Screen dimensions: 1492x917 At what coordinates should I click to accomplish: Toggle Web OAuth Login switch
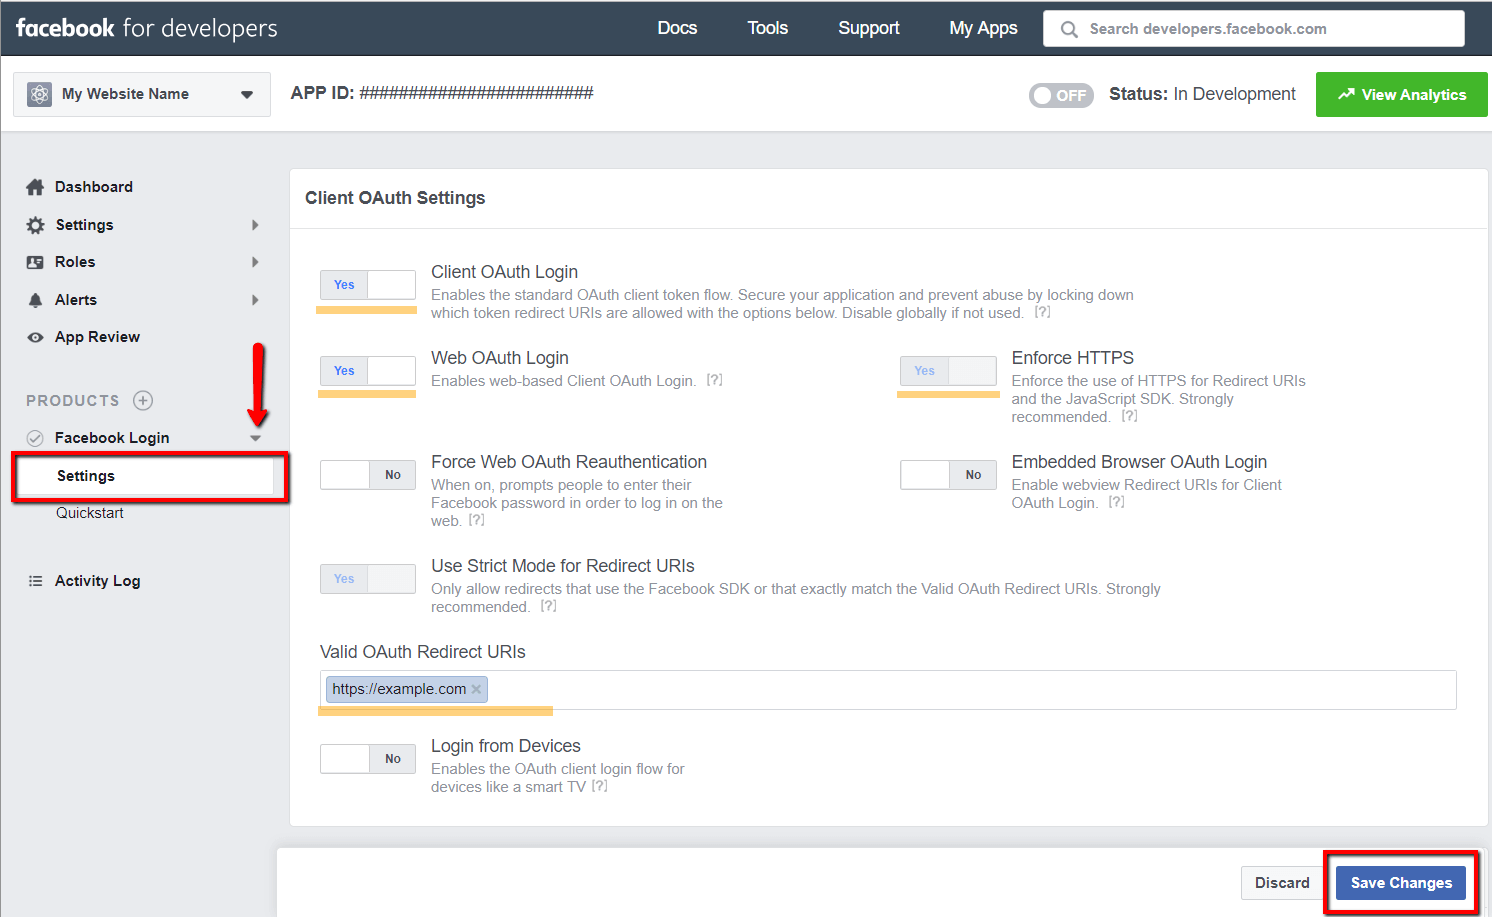tap(368, 371)
